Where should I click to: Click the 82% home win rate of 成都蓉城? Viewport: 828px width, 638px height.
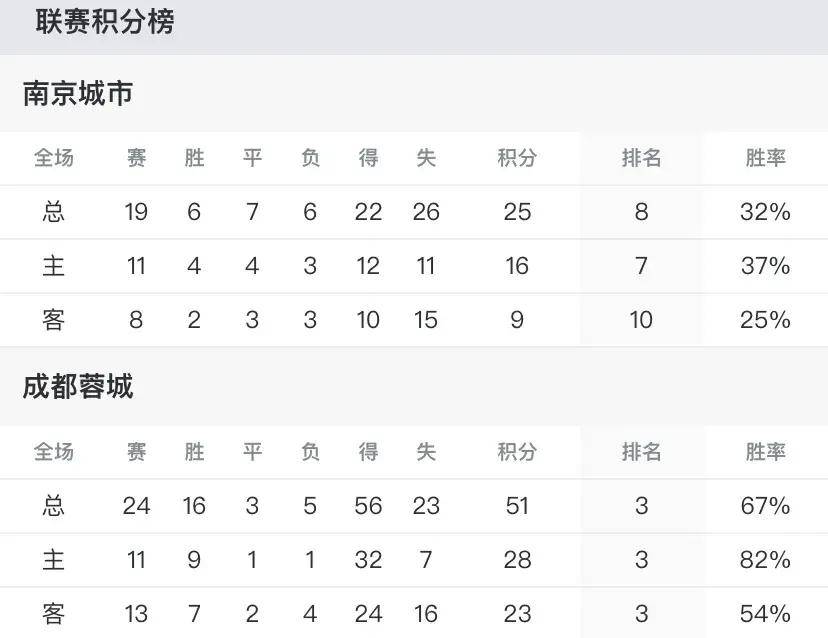[x=765, y=559]
